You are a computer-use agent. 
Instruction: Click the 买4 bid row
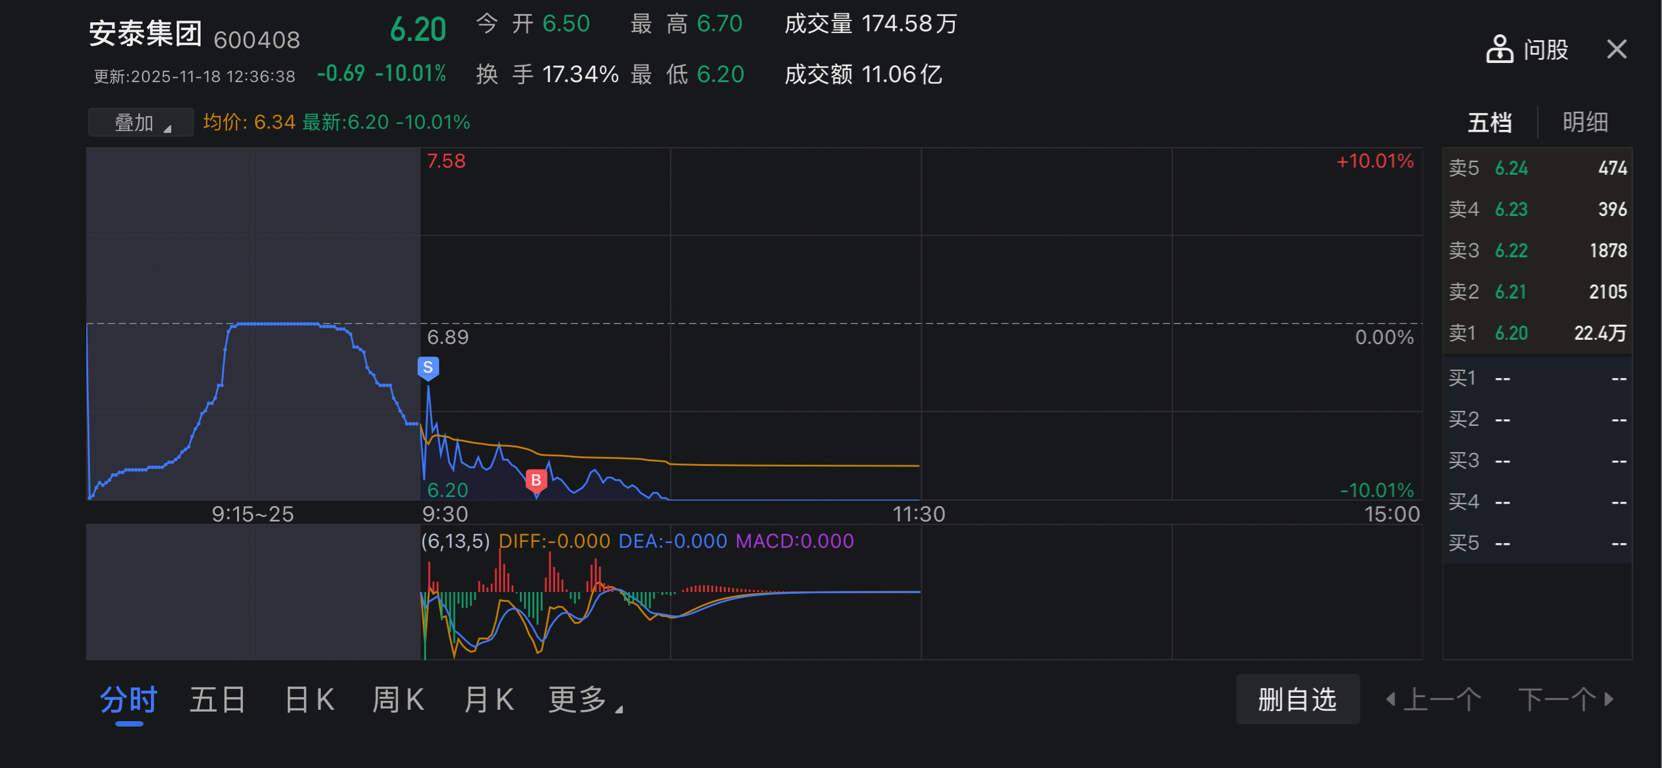[1537, 502]
